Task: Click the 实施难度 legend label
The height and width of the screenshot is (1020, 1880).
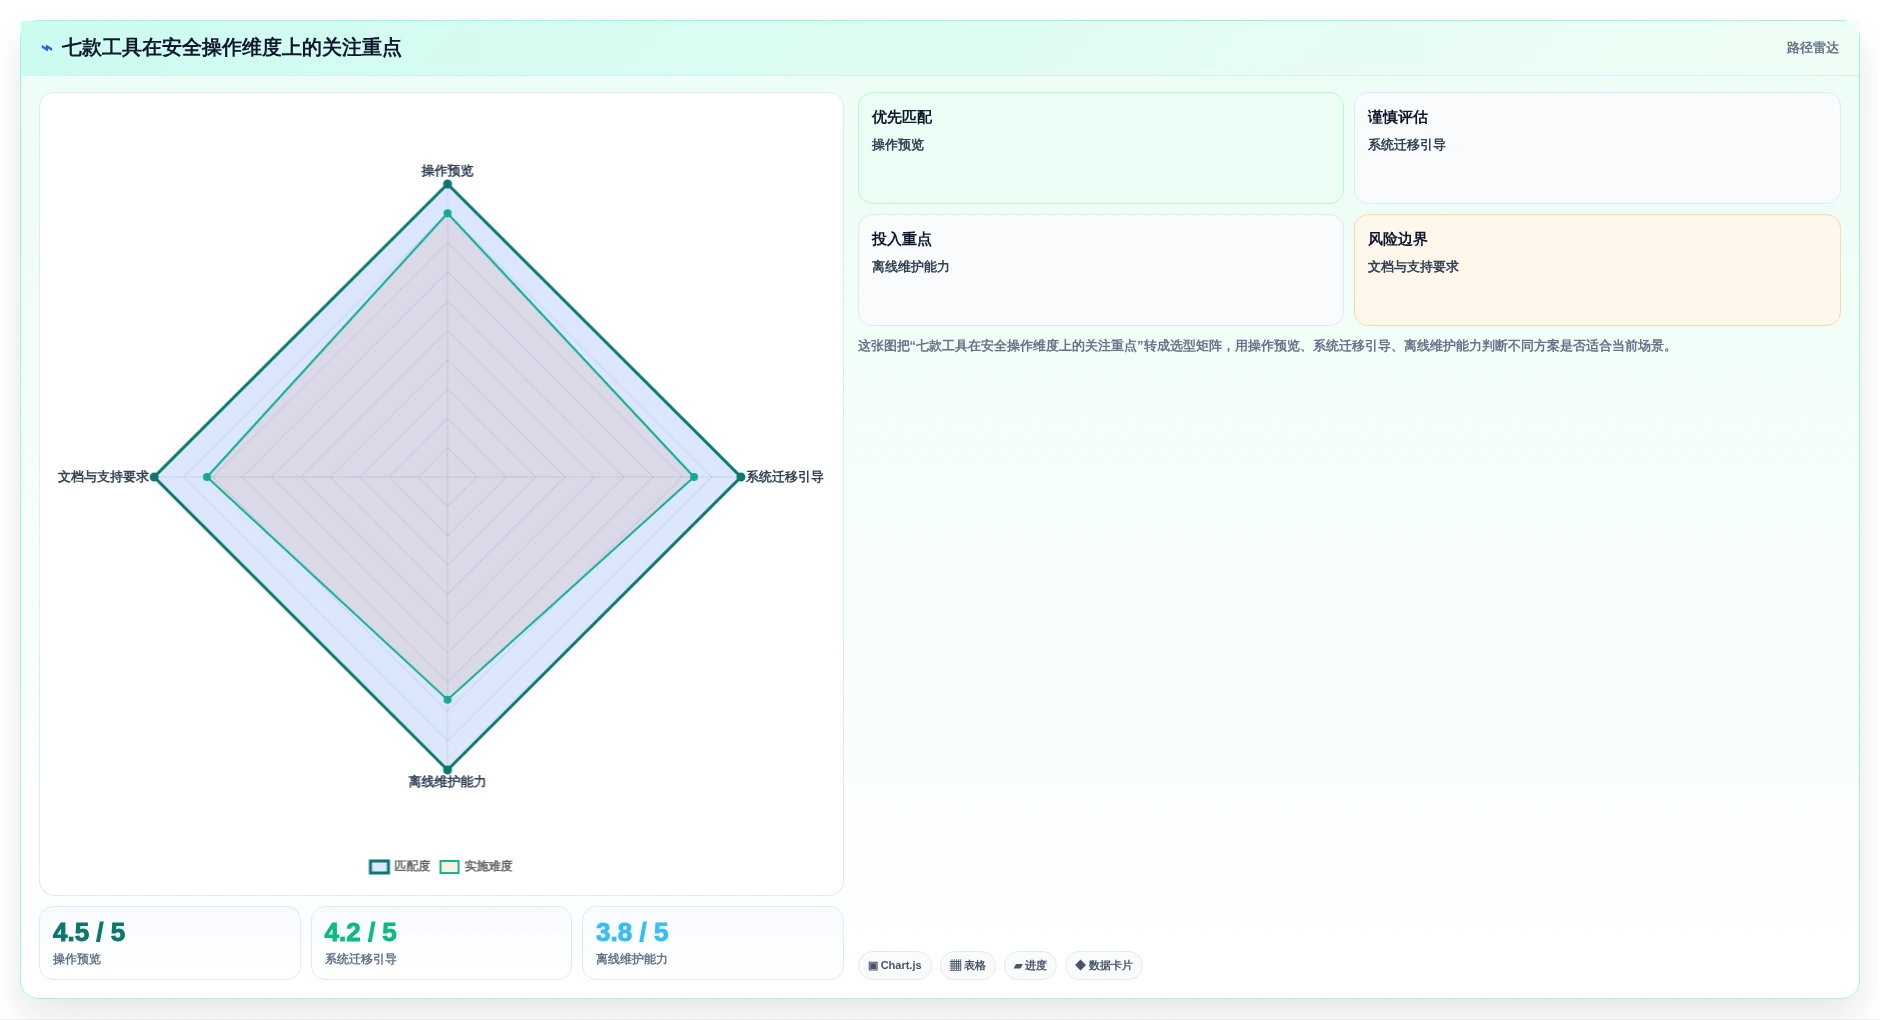Action: point(488,867)
